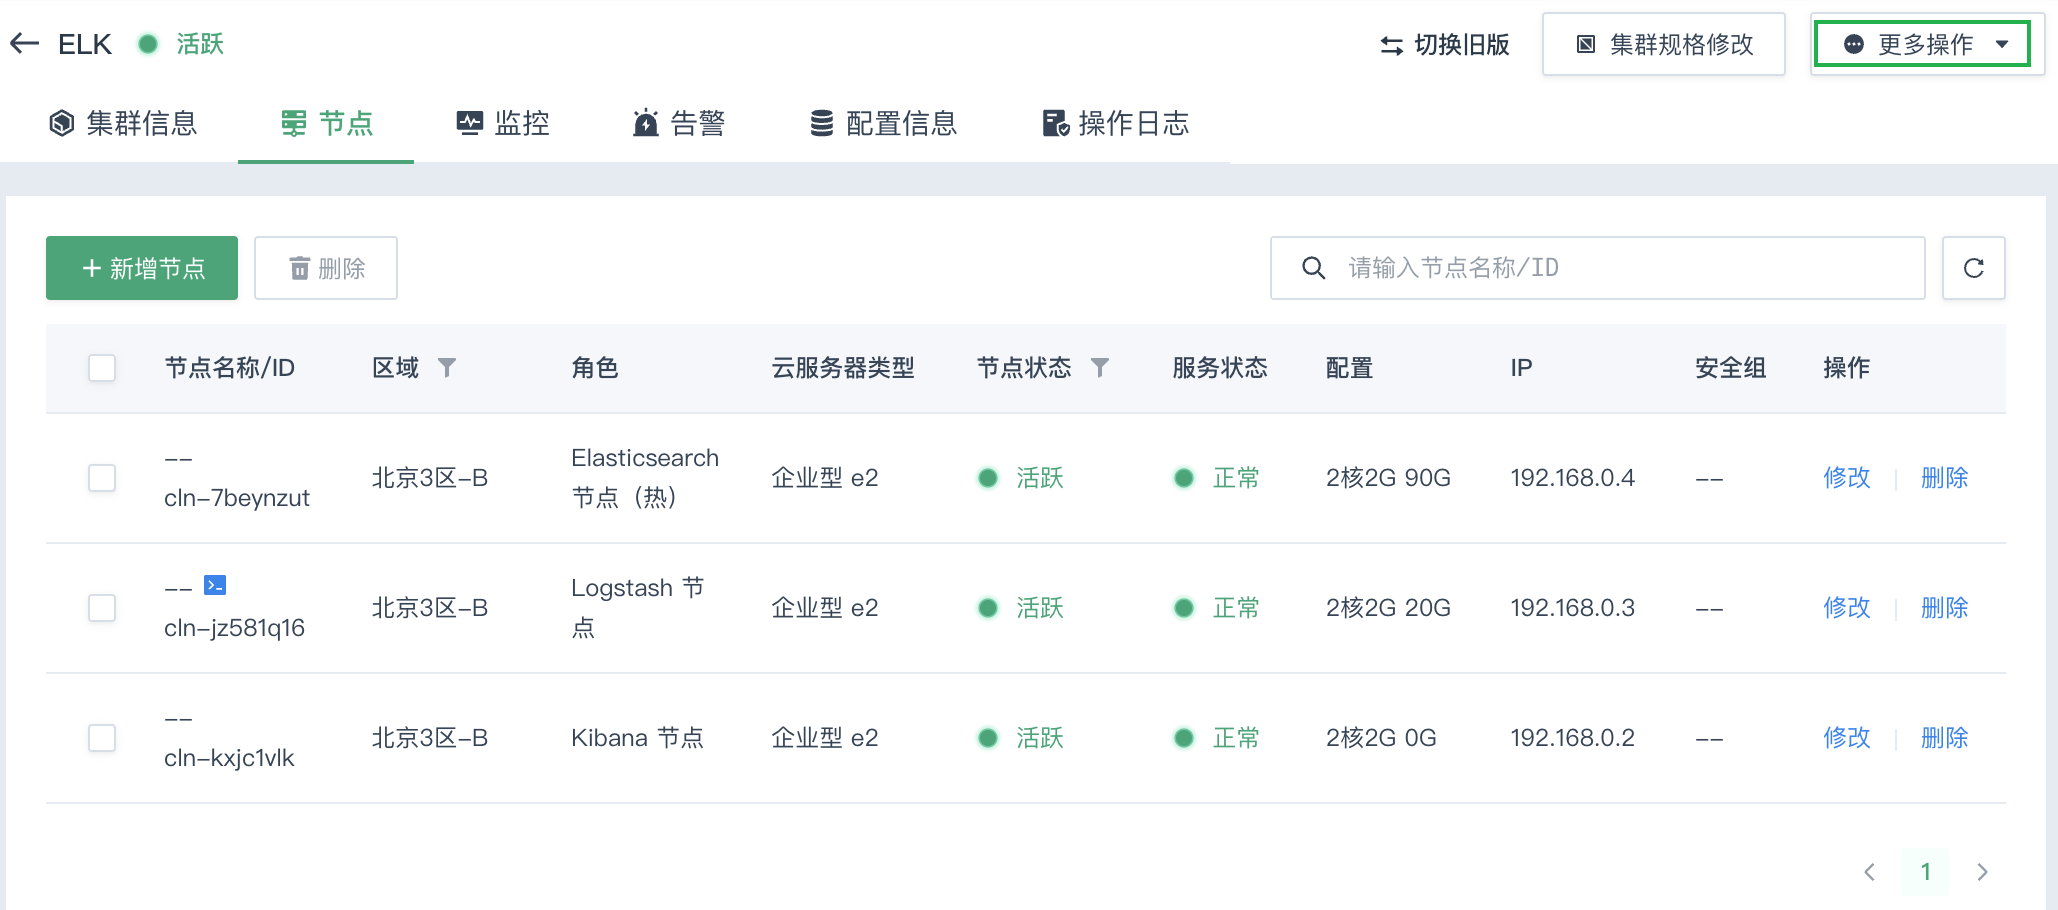Click the search magnifier icon
Screen dimensions: 2058x910
[1313, 268]
